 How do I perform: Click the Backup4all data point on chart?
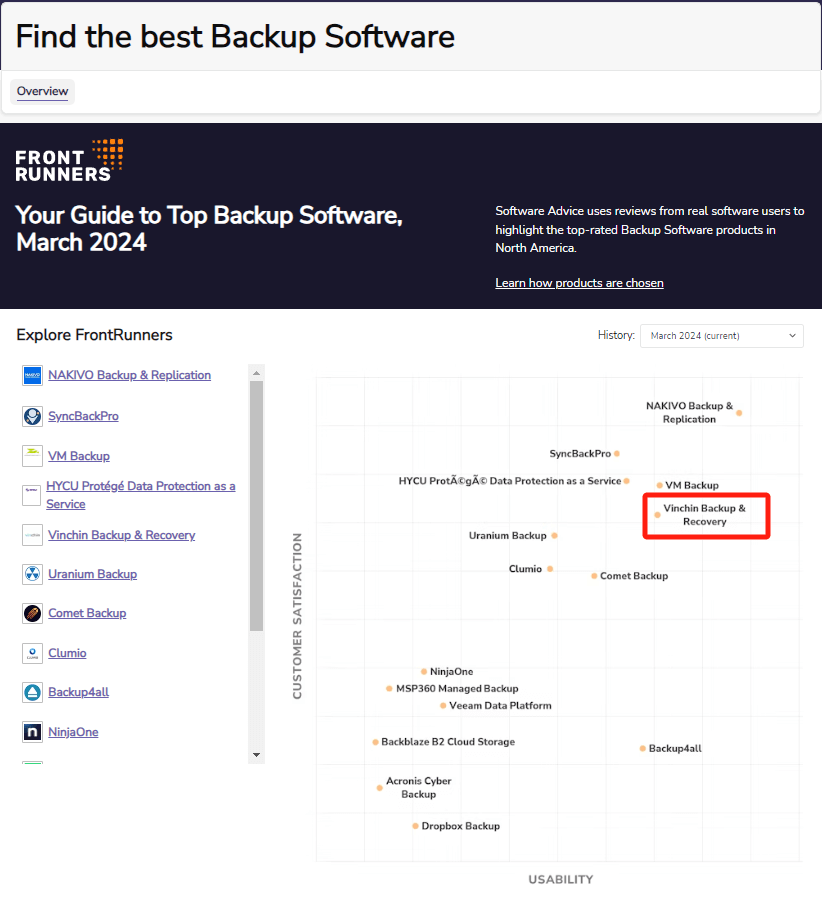coord(643,748)
